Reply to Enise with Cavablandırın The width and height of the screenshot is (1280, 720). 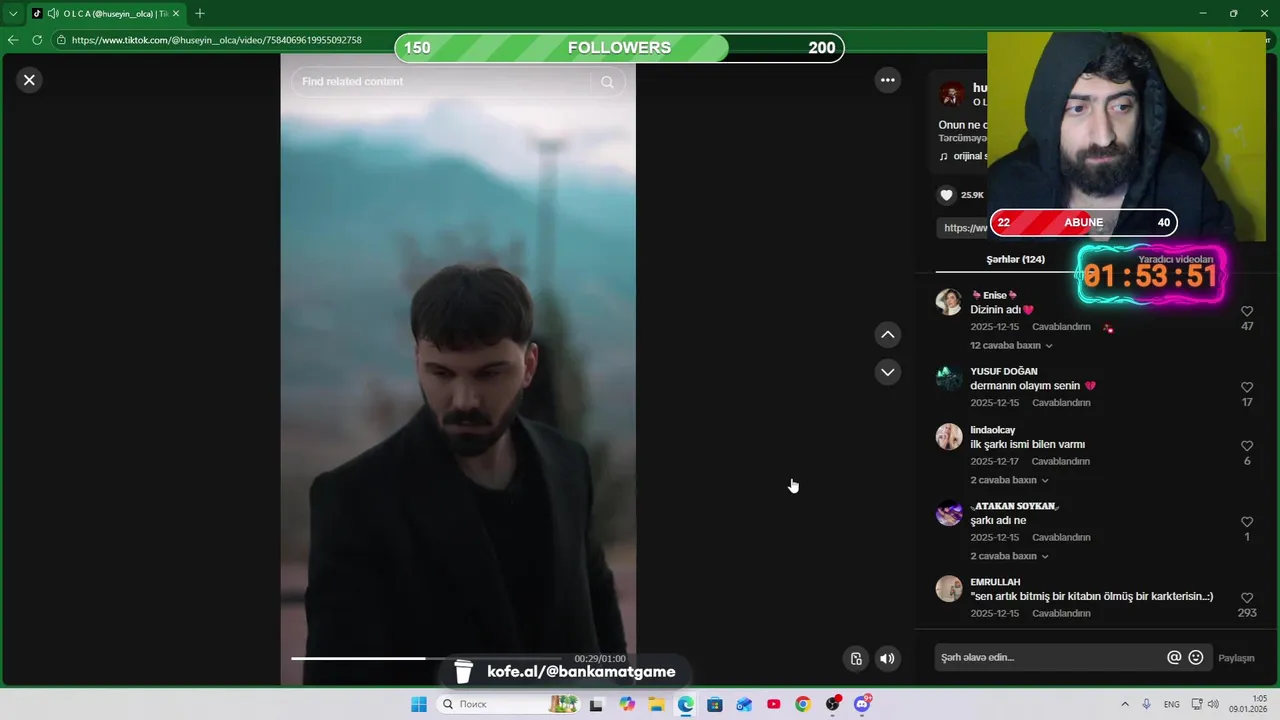click(1061, 327)
